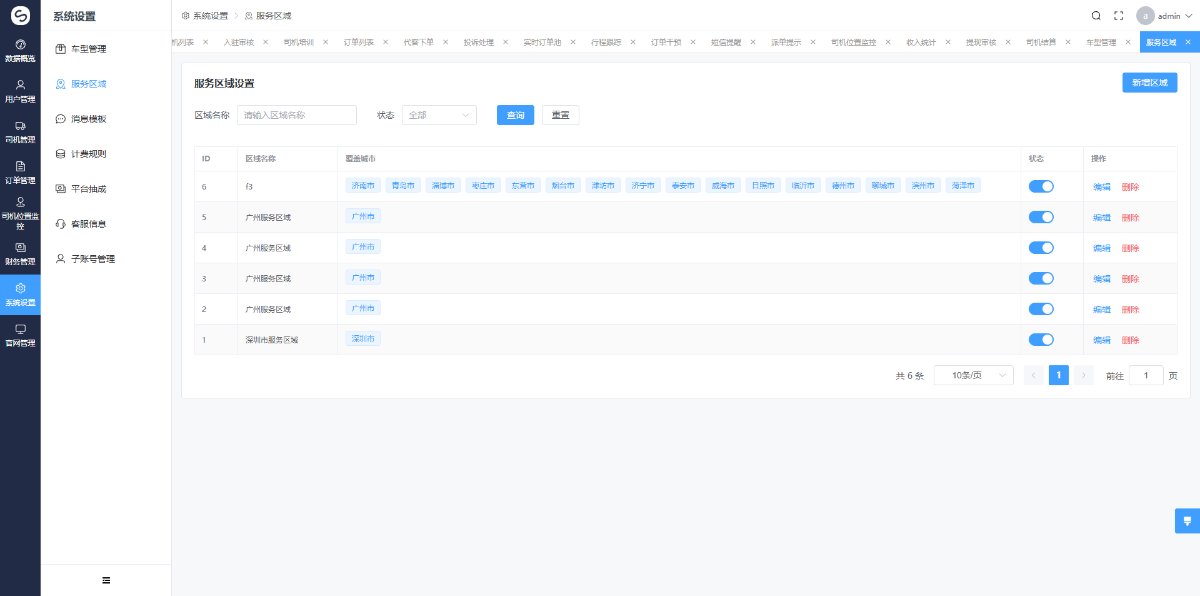1200x596 pixels.
Task: Open 计费规则 in the settings submenu
Action: click(x=106, y=154)
